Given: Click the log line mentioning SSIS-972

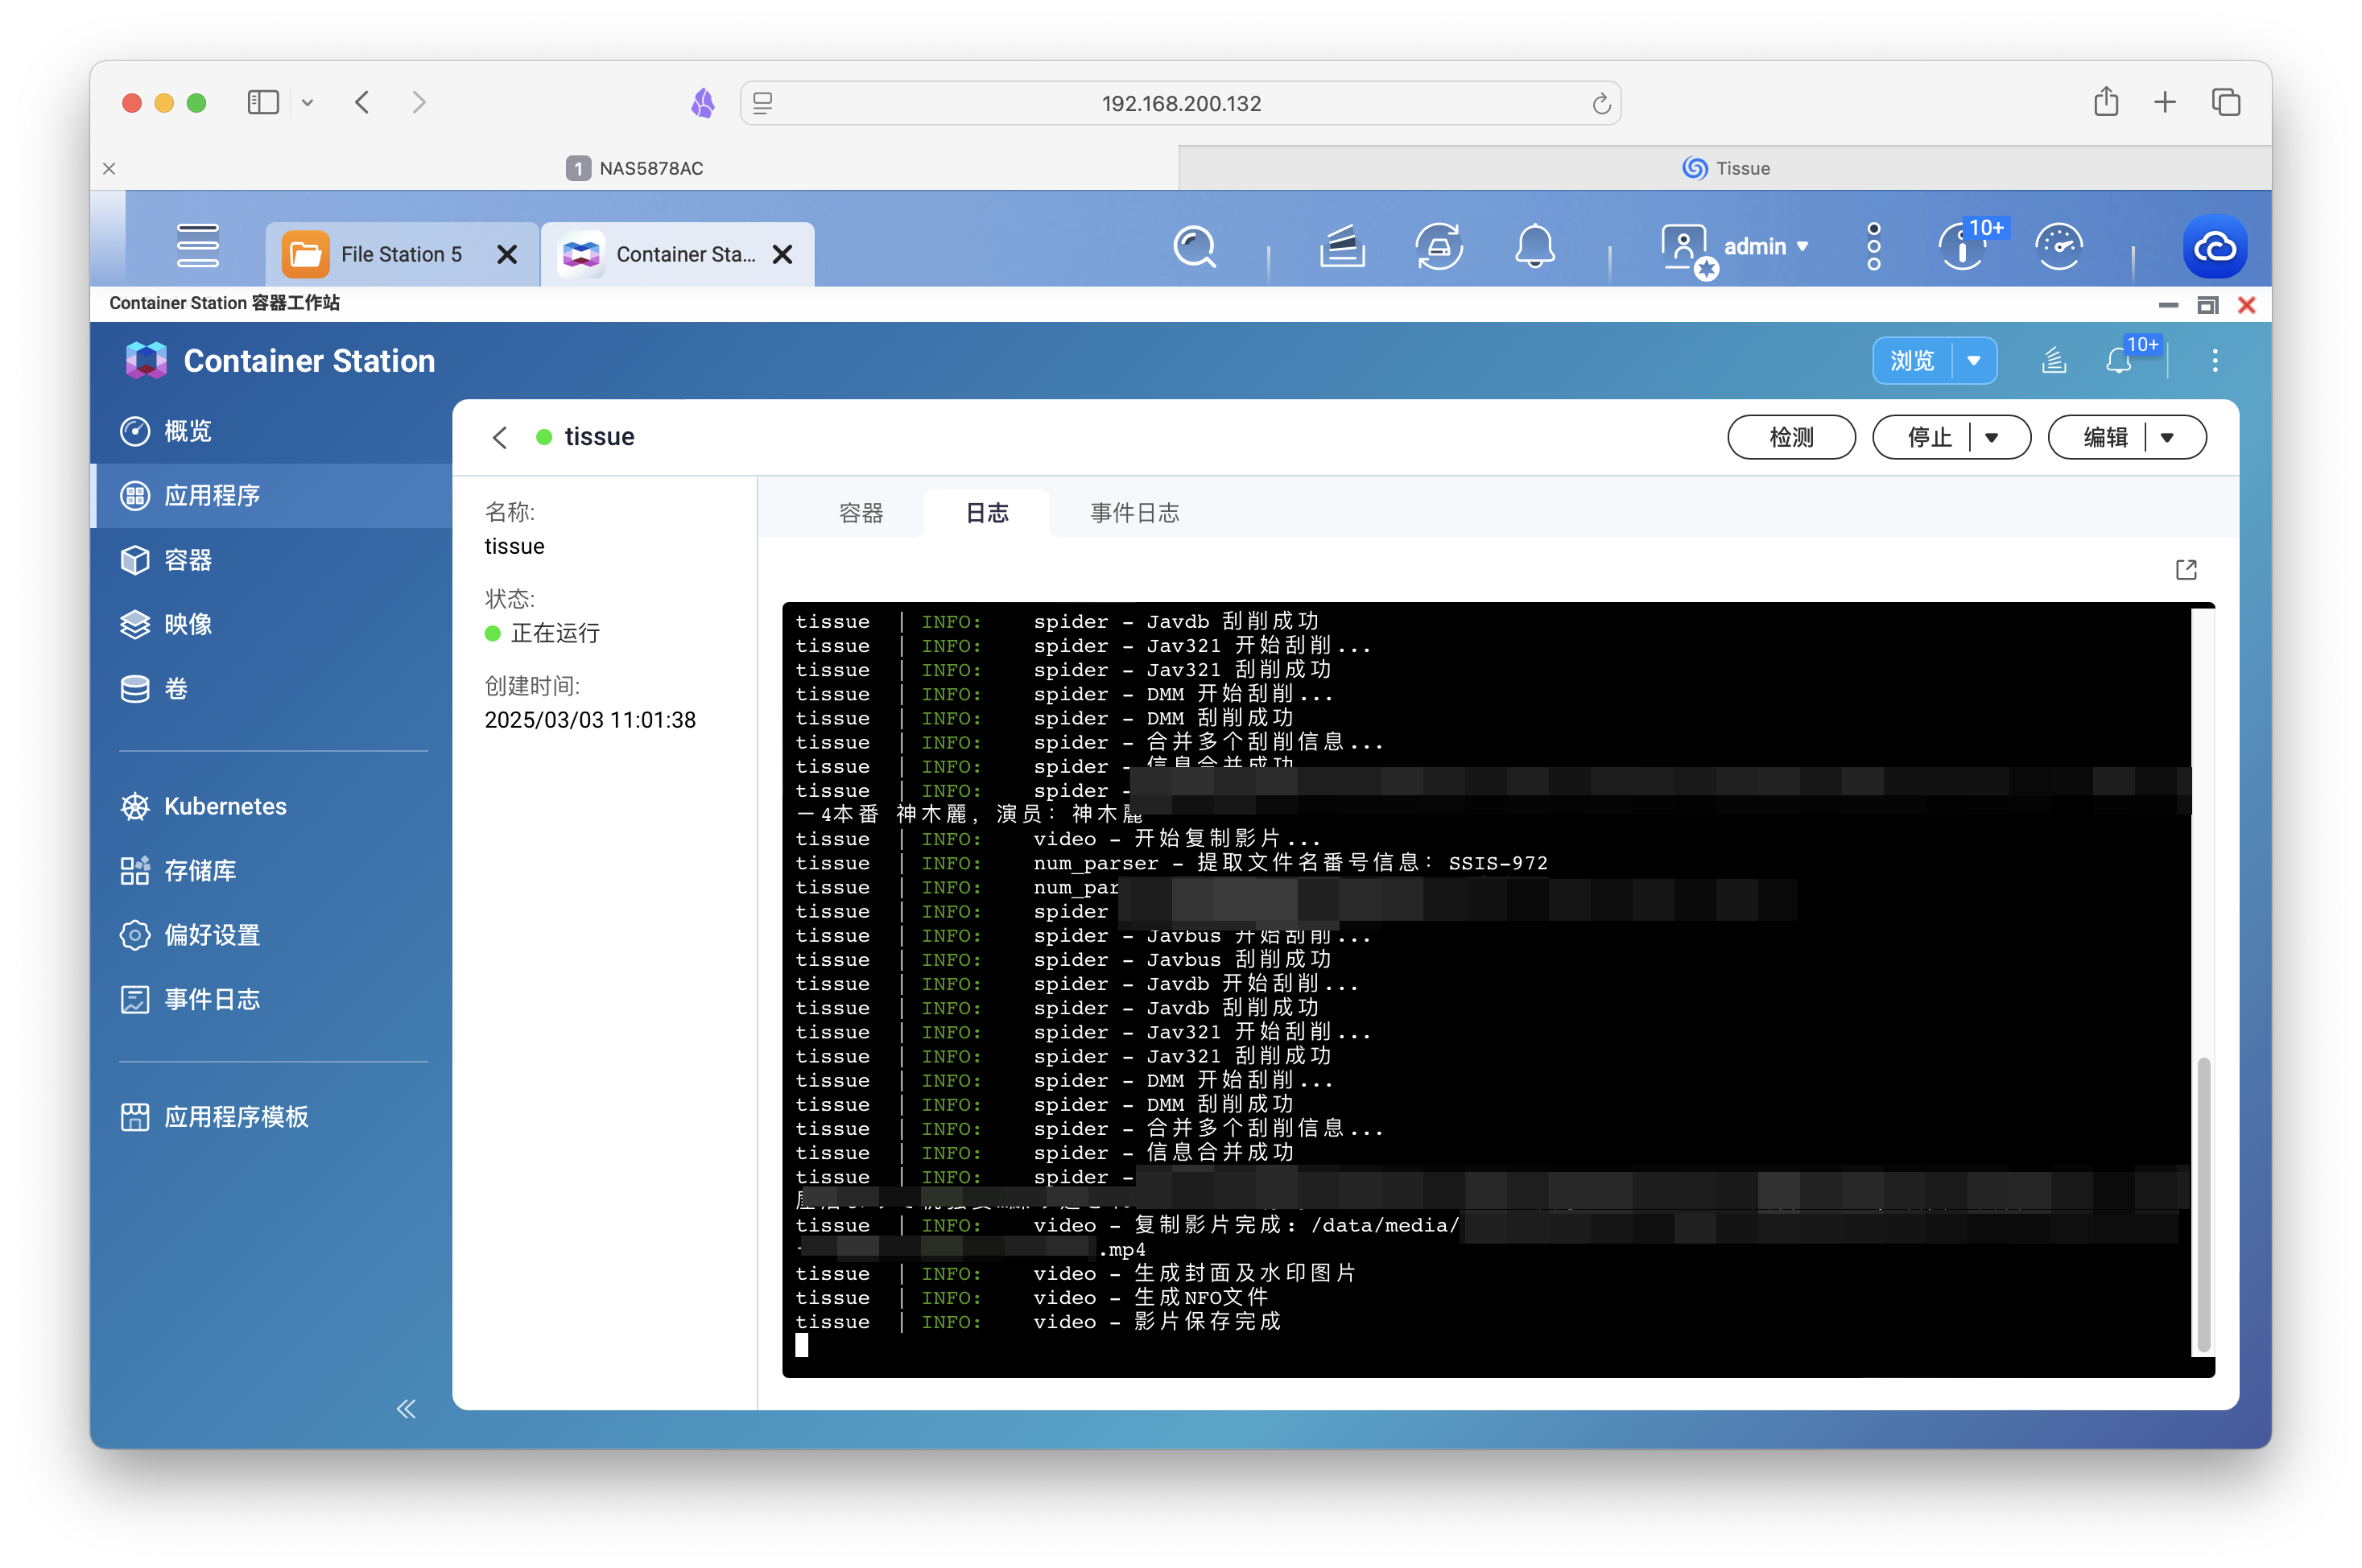Looking at the screenshot, I should 1171,863.
